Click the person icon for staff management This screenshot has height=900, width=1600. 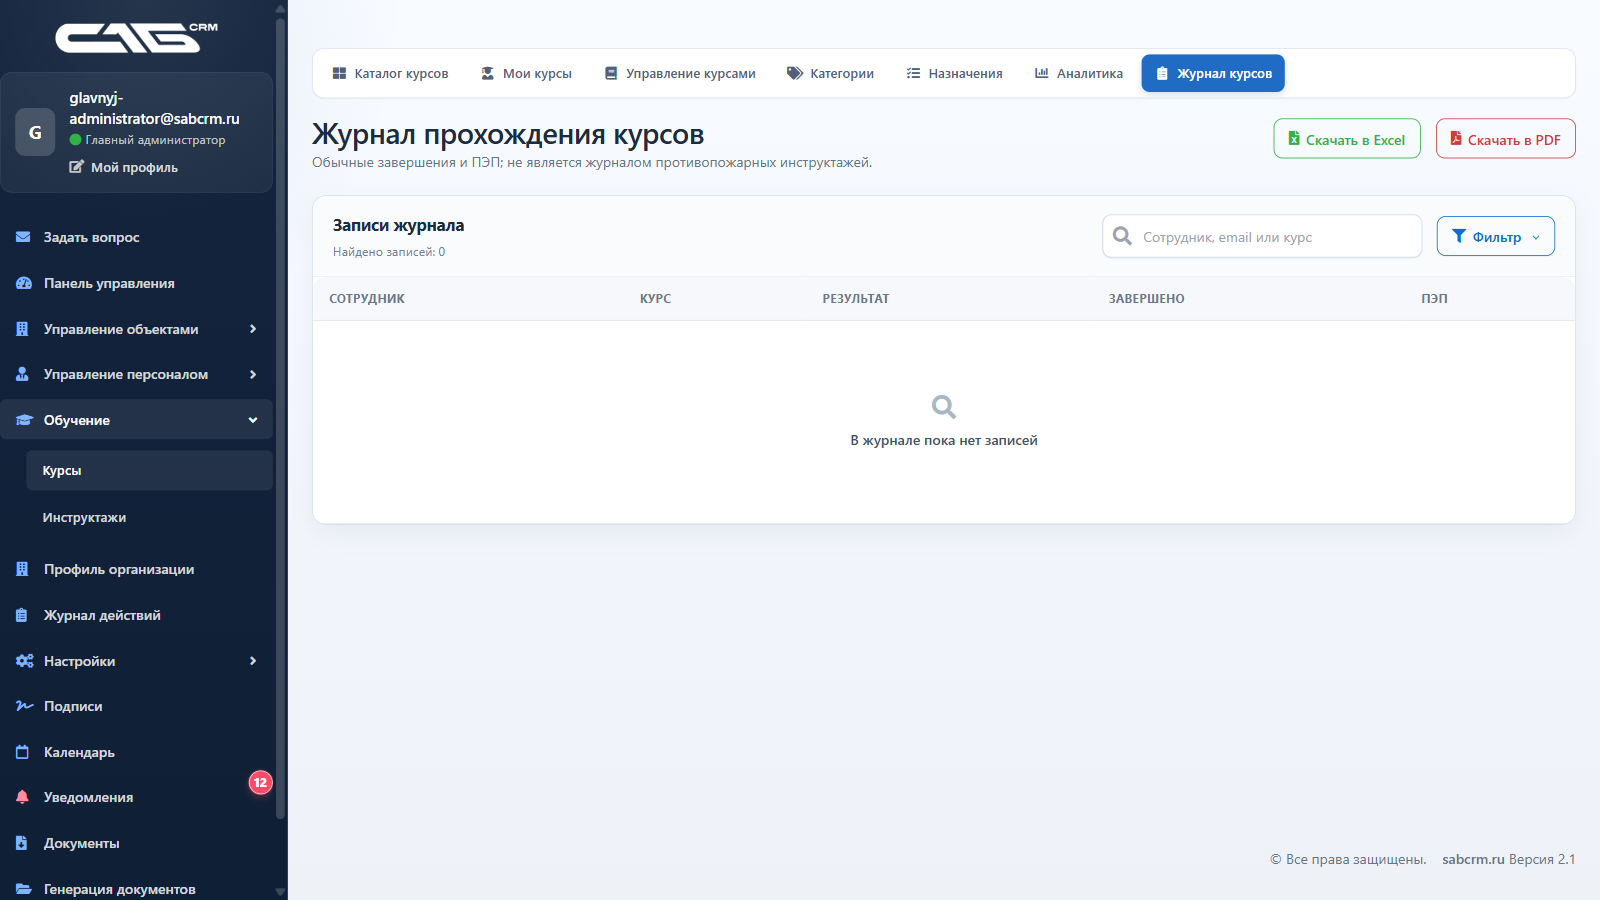[x=22, y=374]
